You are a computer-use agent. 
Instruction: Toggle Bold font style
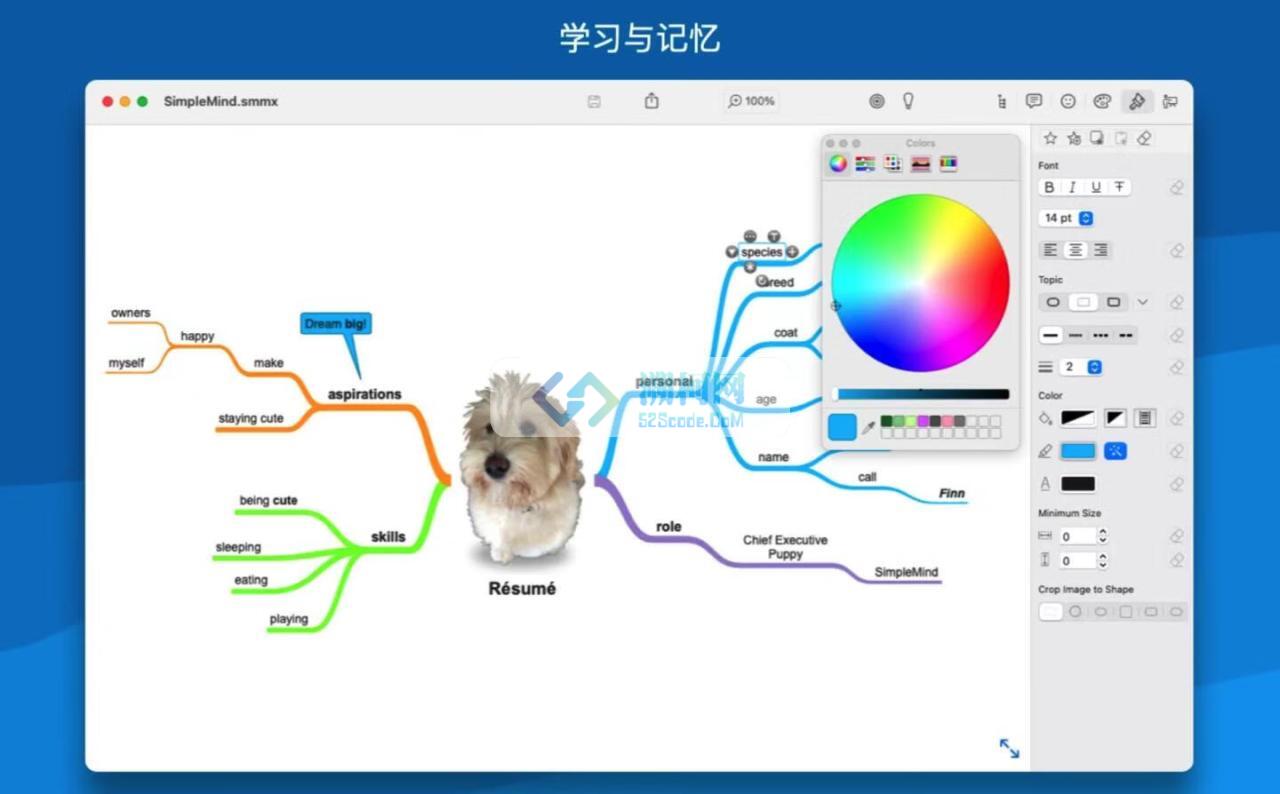(x=1049, y=187)
